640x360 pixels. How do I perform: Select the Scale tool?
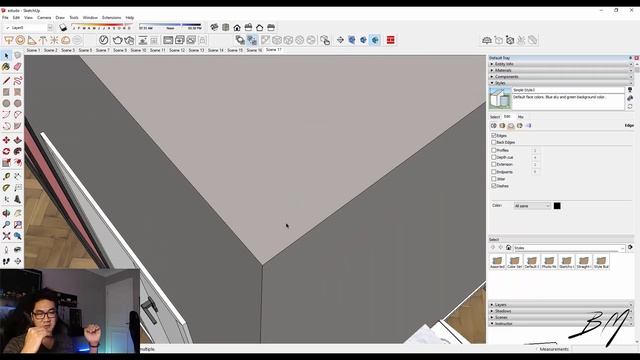(x=6, y=162)
